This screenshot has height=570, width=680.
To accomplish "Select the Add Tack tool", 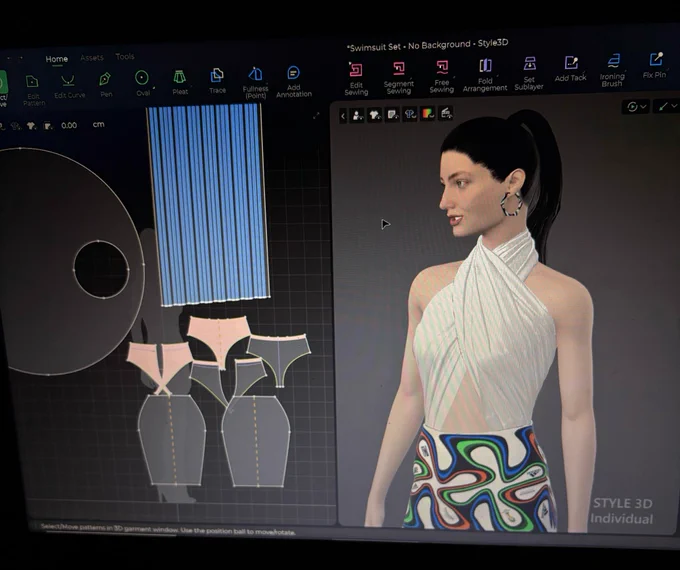I will (x=570, y=69).
